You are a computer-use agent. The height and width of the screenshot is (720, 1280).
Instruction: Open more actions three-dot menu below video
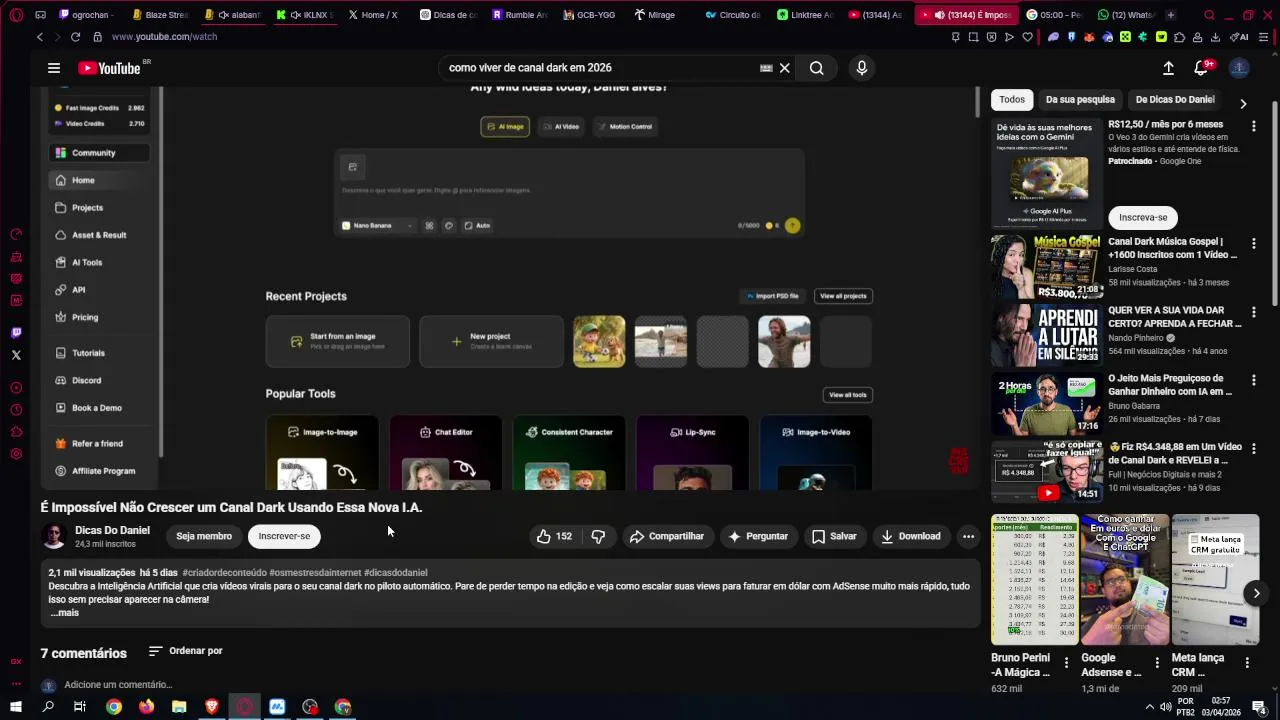point(968,536)
